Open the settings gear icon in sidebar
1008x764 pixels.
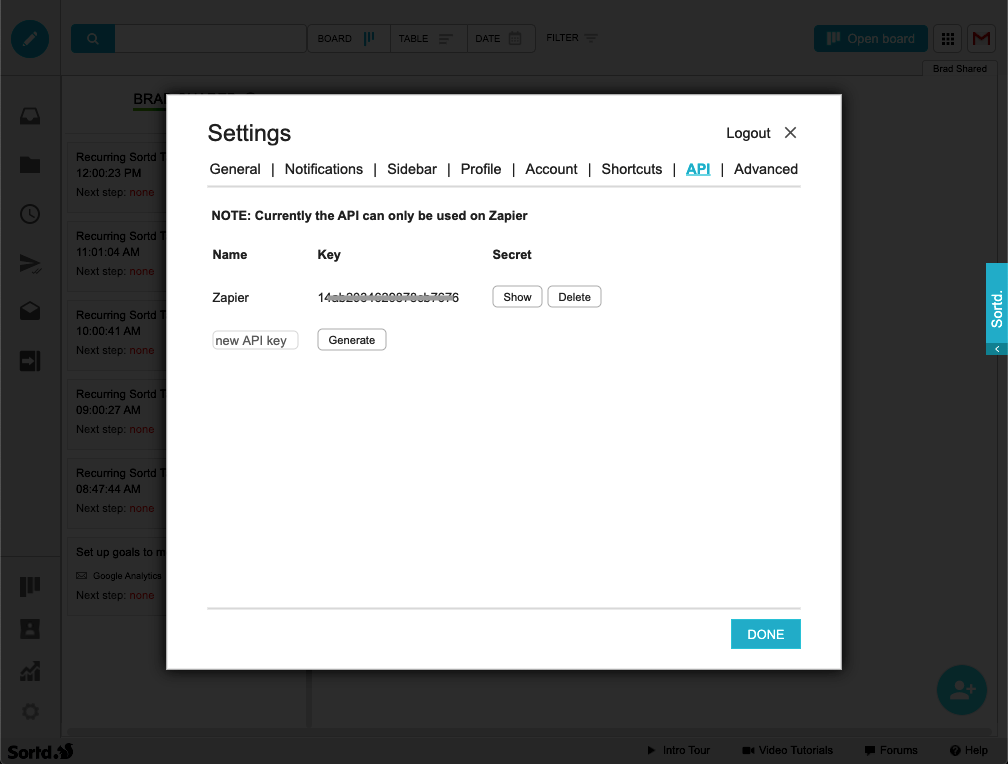point(30,712)
